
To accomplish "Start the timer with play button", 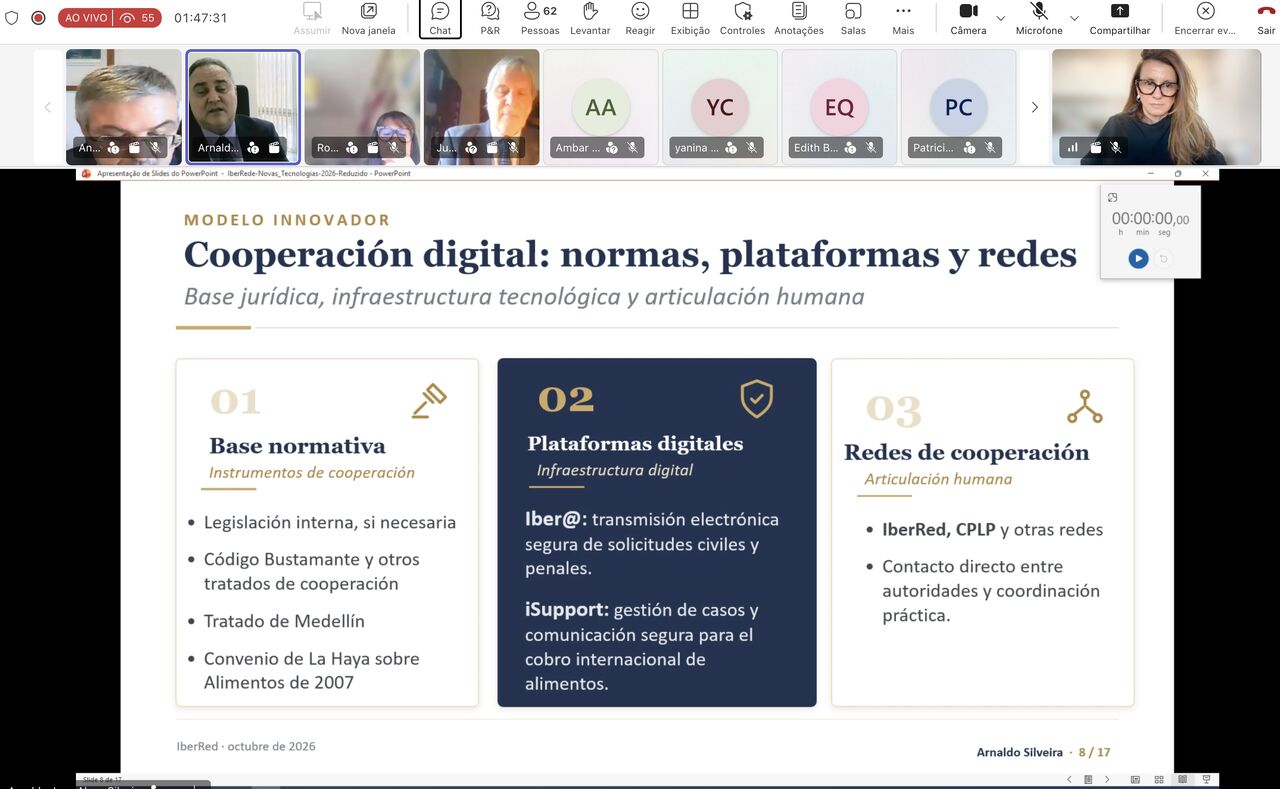I will [1138, 259].
